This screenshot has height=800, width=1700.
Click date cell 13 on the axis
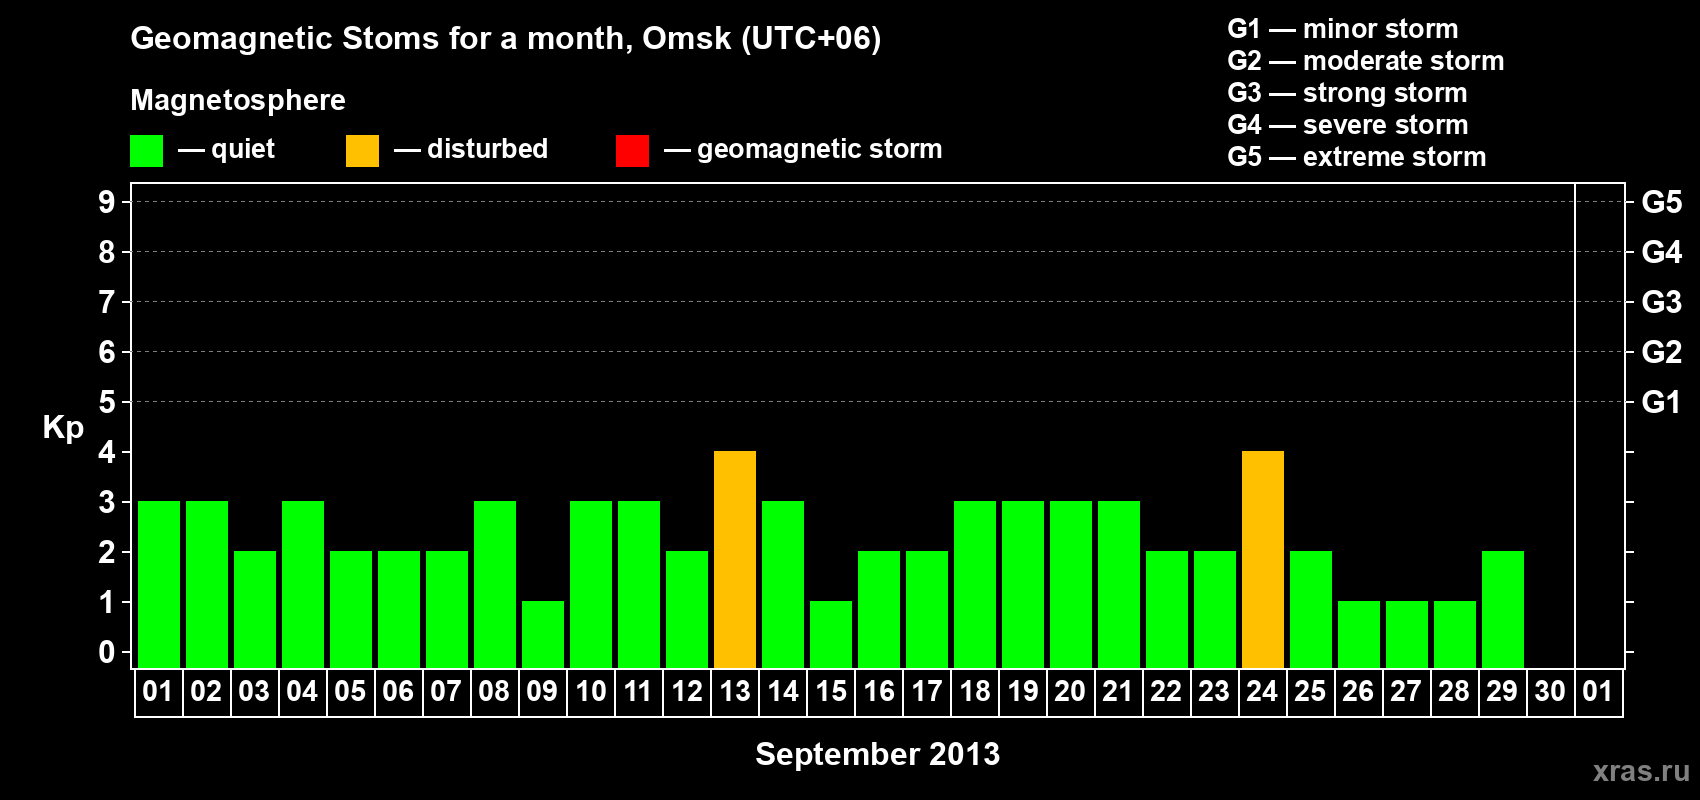pos(735,692)
